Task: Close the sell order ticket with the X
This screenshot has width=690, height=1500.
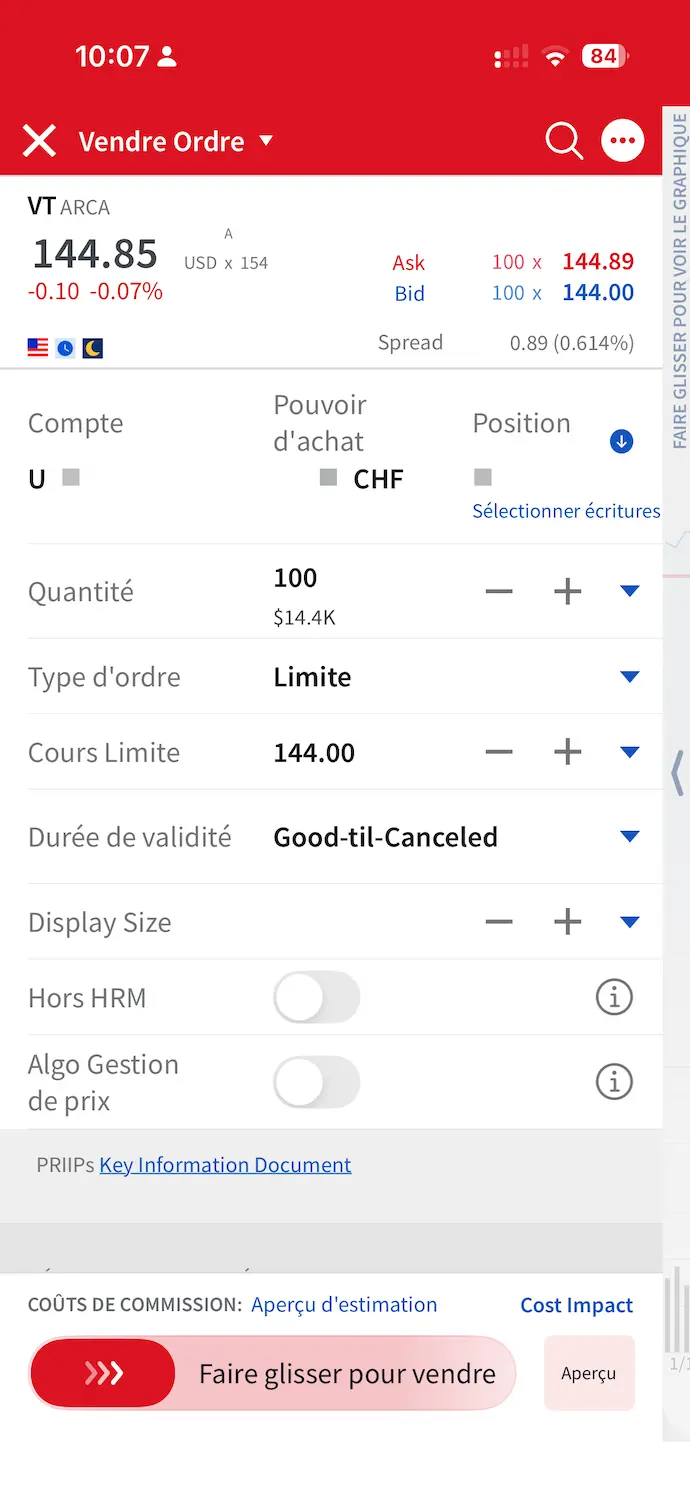Action: (x=39, y=141)
